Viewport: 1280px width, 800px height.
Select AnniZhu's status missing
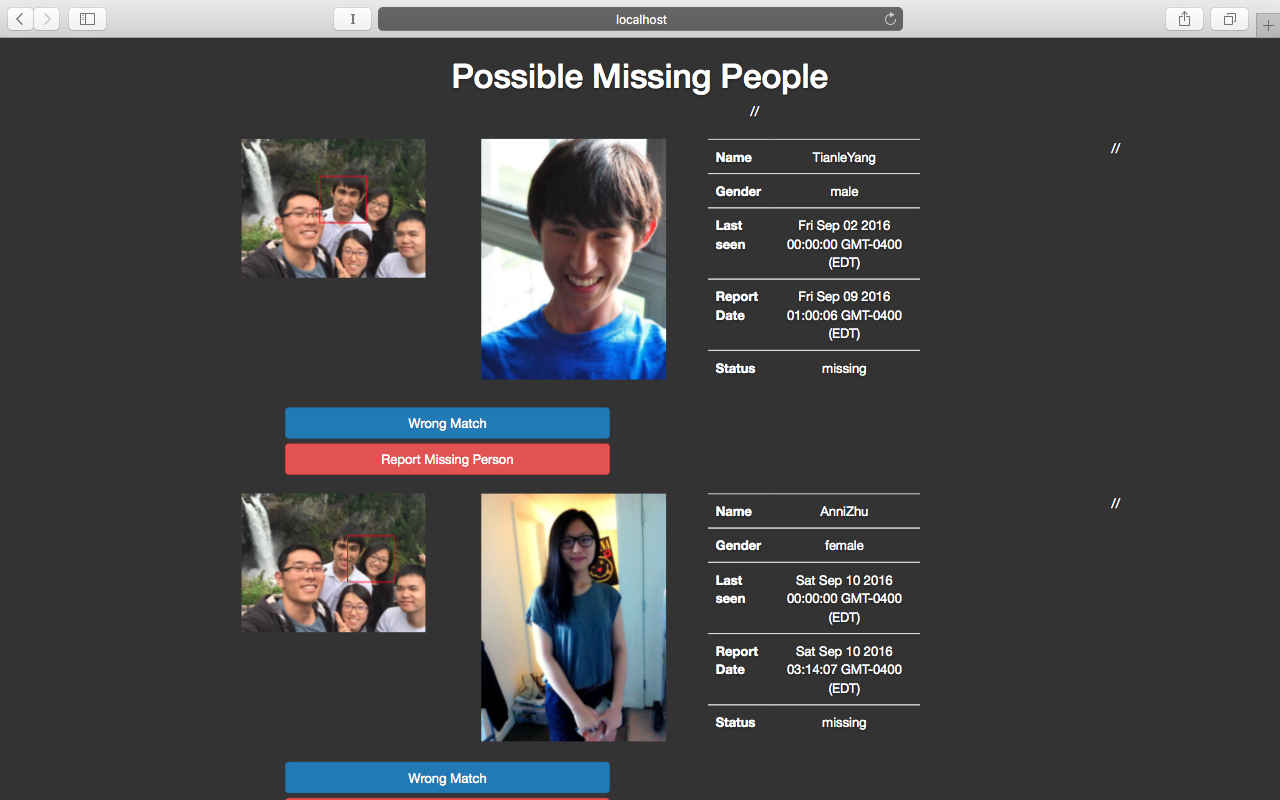click(844, 722)
